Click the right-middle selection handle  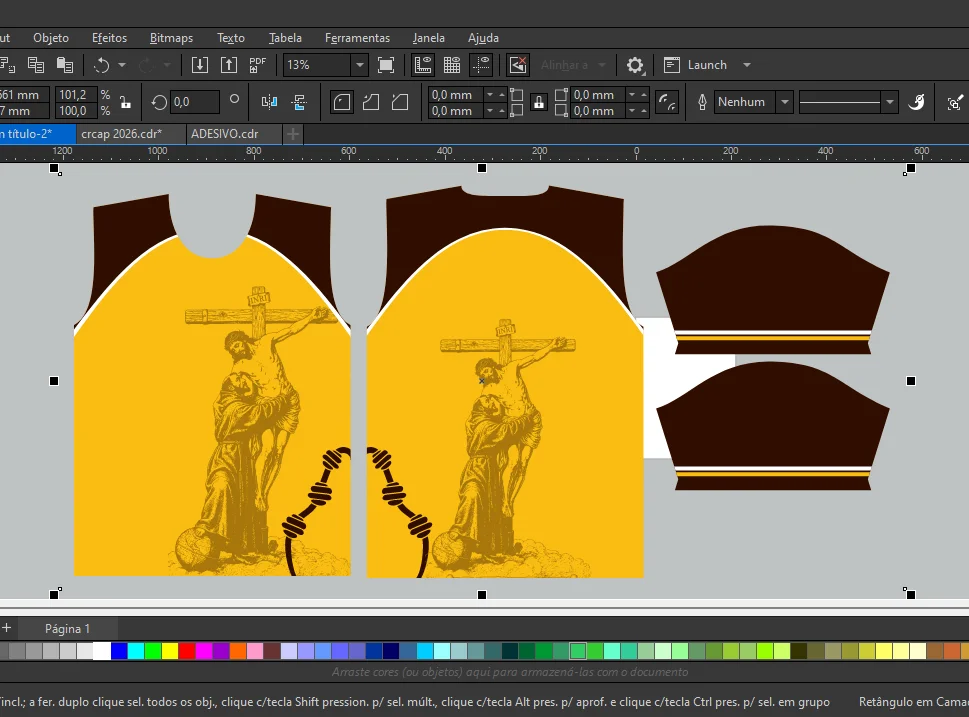(x=911, y=381)
